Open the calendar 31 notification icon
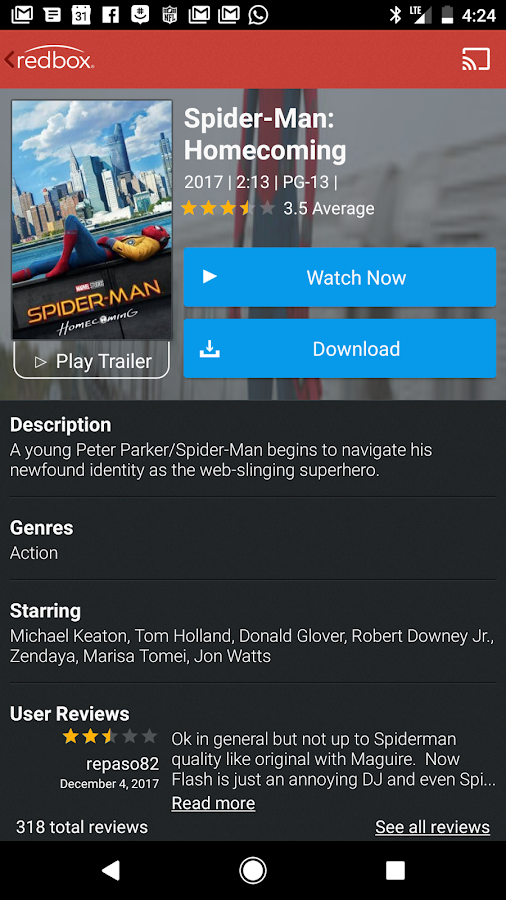506x900 pixels. click(x=81, y=15)
